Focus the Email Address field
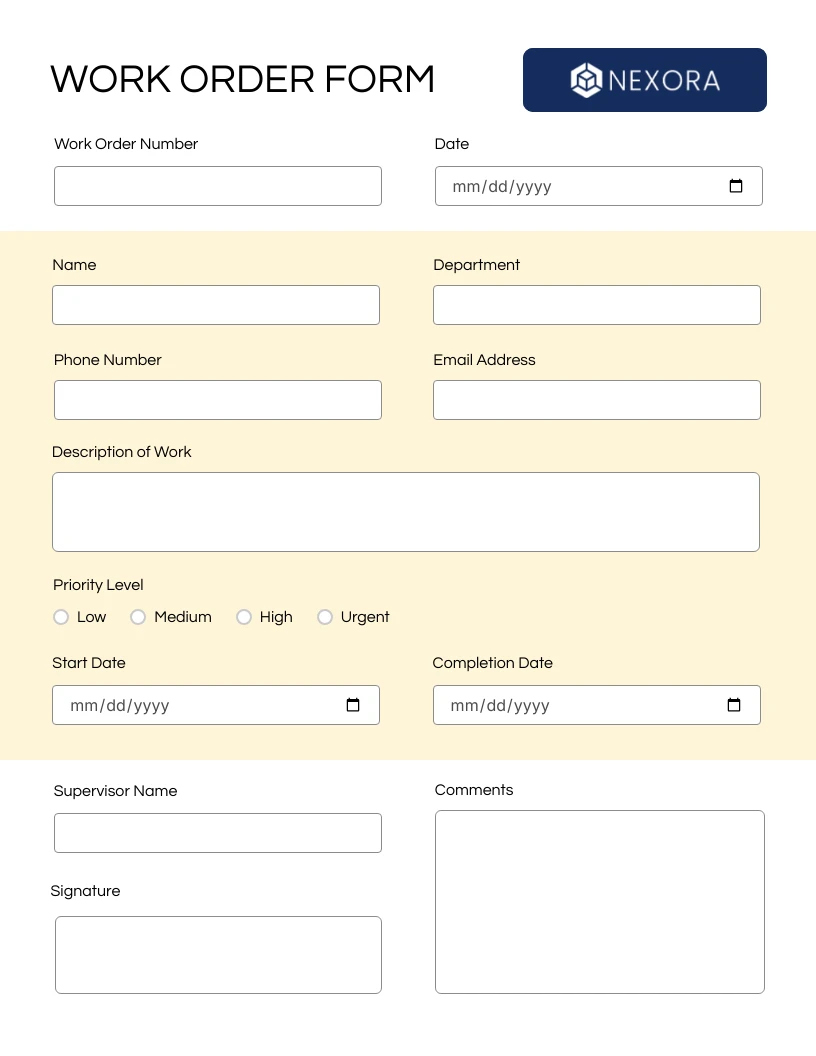The image size is (816, 1056). (x=597, y=400)
